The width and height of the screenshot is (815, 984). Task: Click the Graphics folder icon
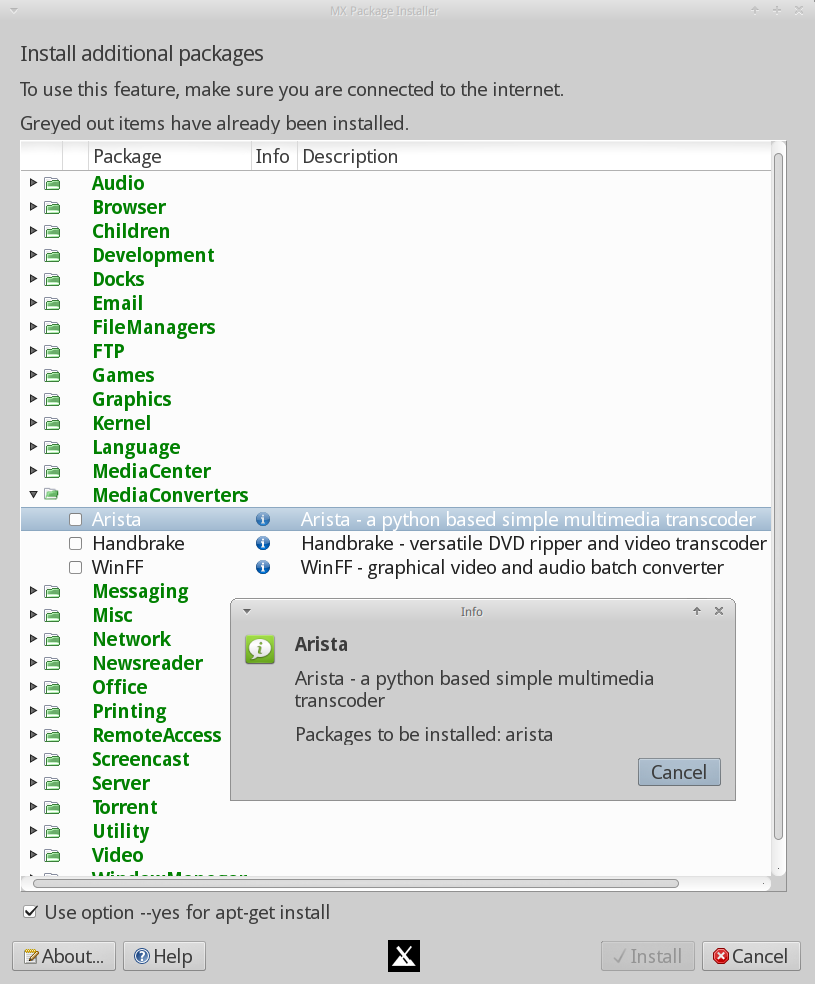pyautogui.click(x=53, y=399)
